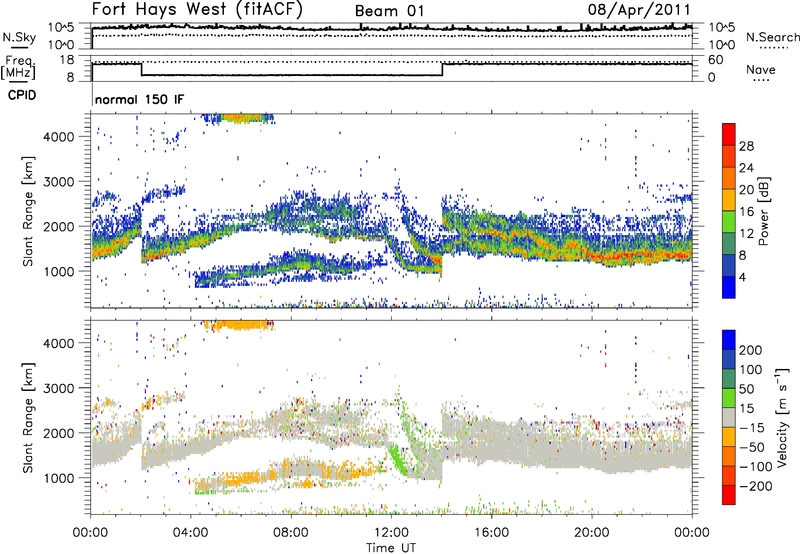Screen dimensions: 800x554
Task: Click the '2000' tick in the velocity panel
Action: coord(59,433)
